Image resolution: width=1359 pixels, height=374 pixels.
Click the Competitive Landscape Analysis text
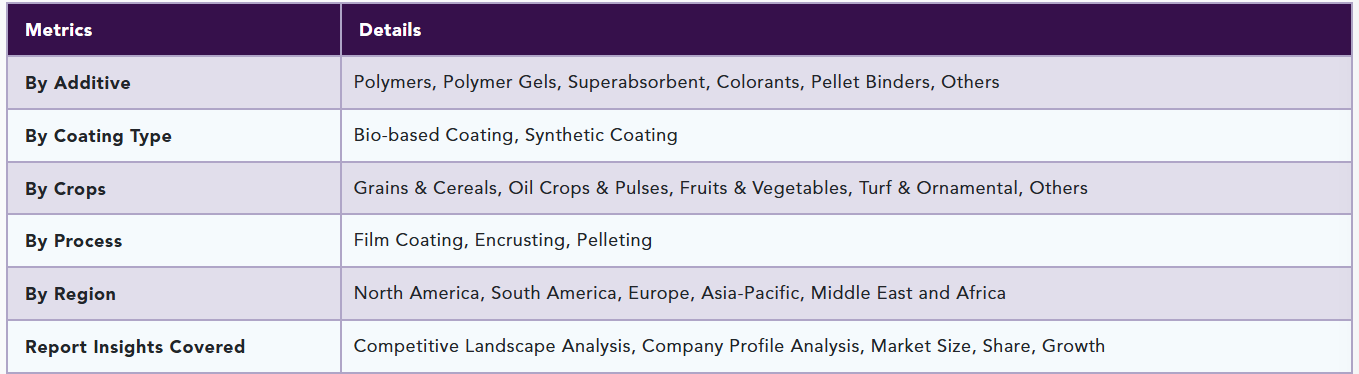coord(493,346)
